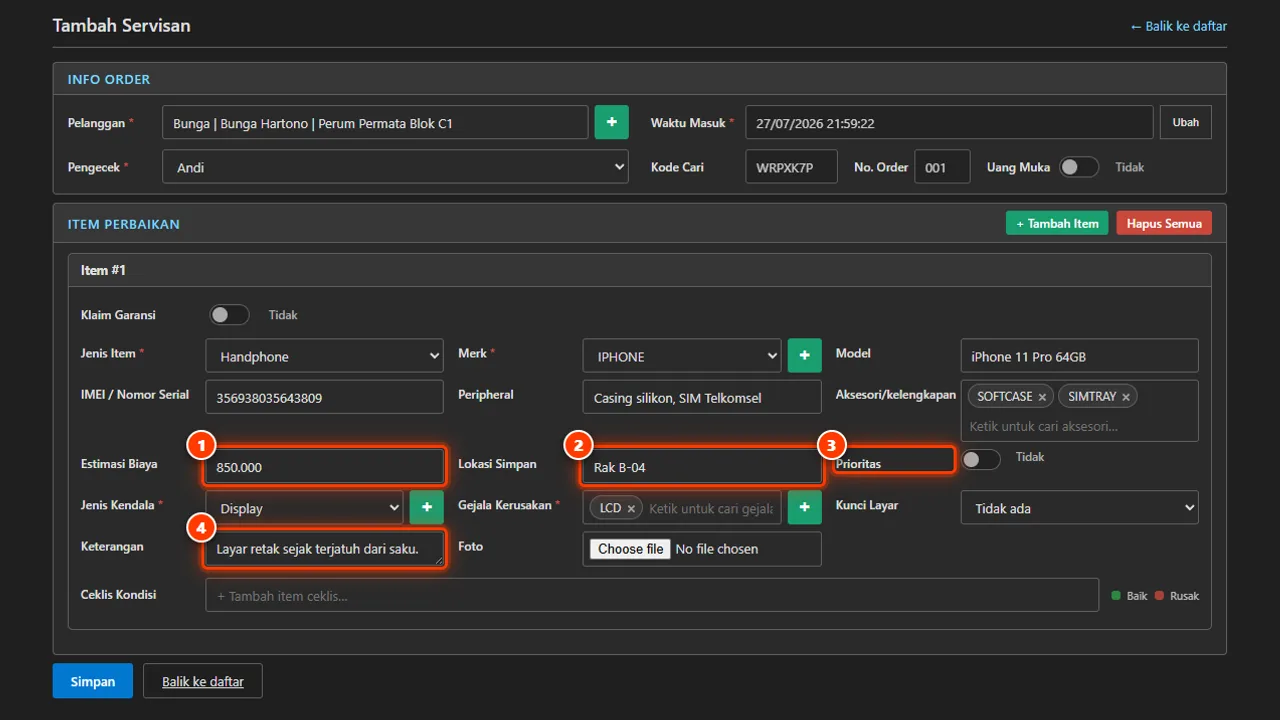Add new brand with plus button next to Merk
The height and width of the screenshot is (720, 1280).
tap(804, 355)
